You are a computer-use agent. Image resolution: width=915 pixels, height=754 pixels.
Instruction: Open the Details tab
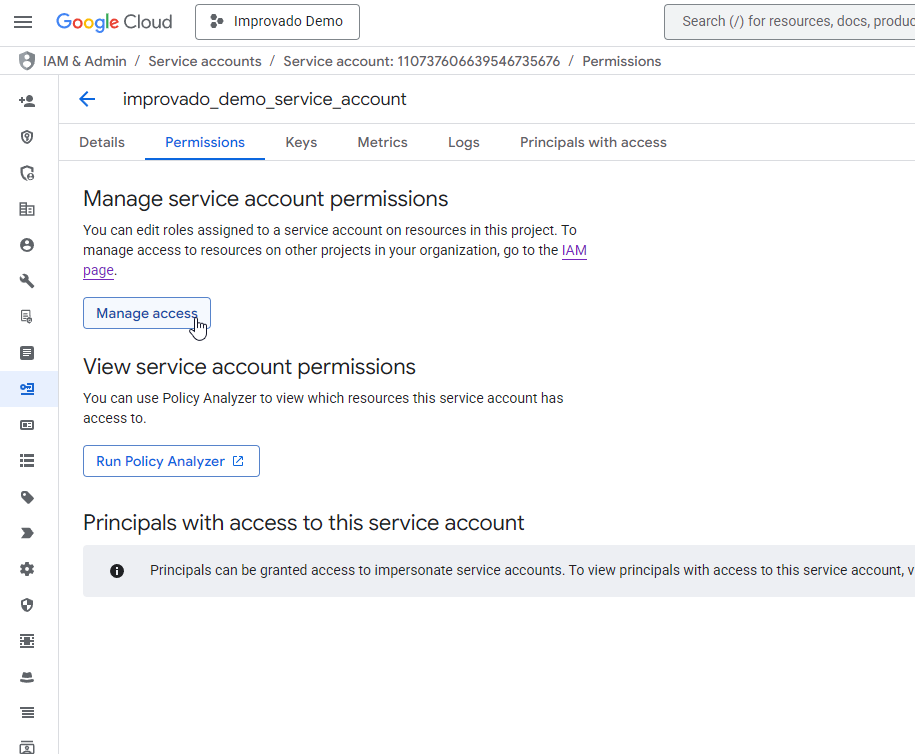tap(102, 142)
